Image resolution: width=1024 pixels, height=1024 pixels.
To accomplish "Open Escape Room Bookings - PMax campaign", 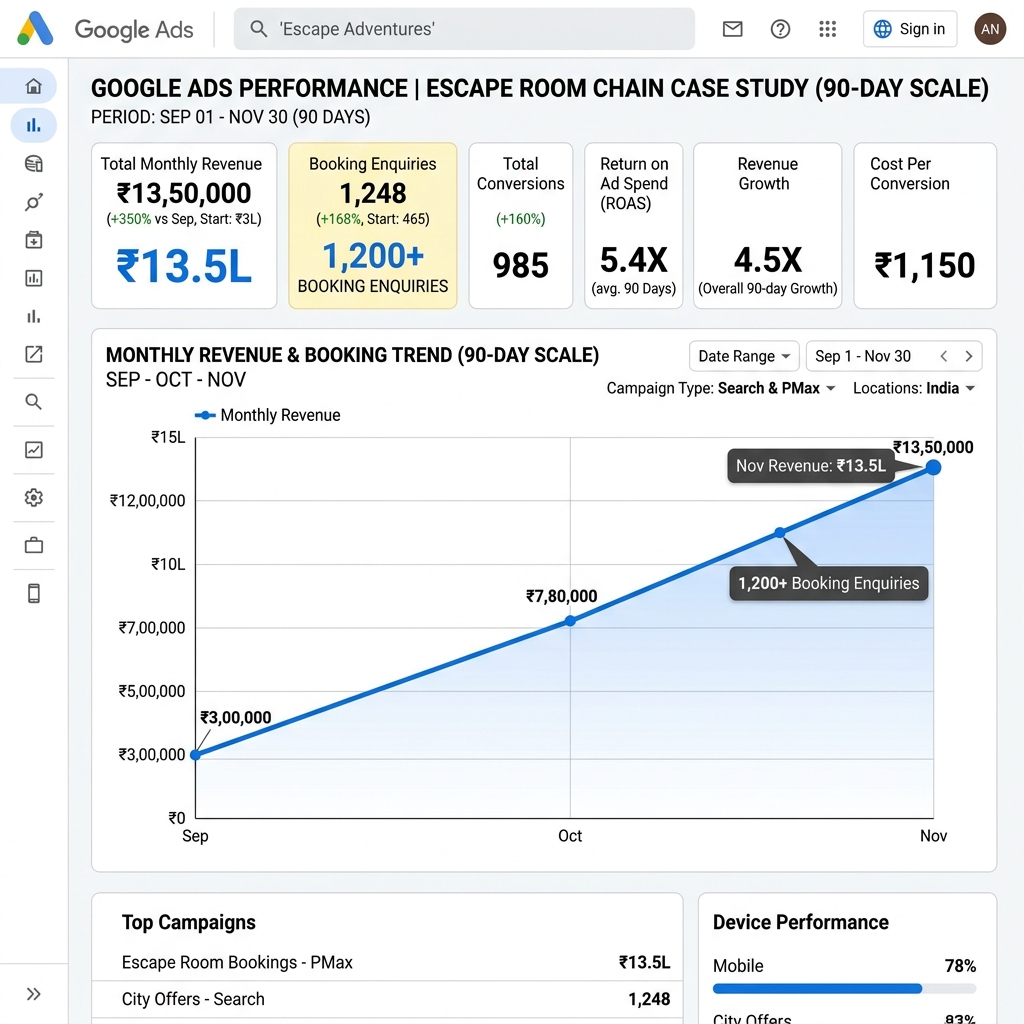I will click(387, 962).
